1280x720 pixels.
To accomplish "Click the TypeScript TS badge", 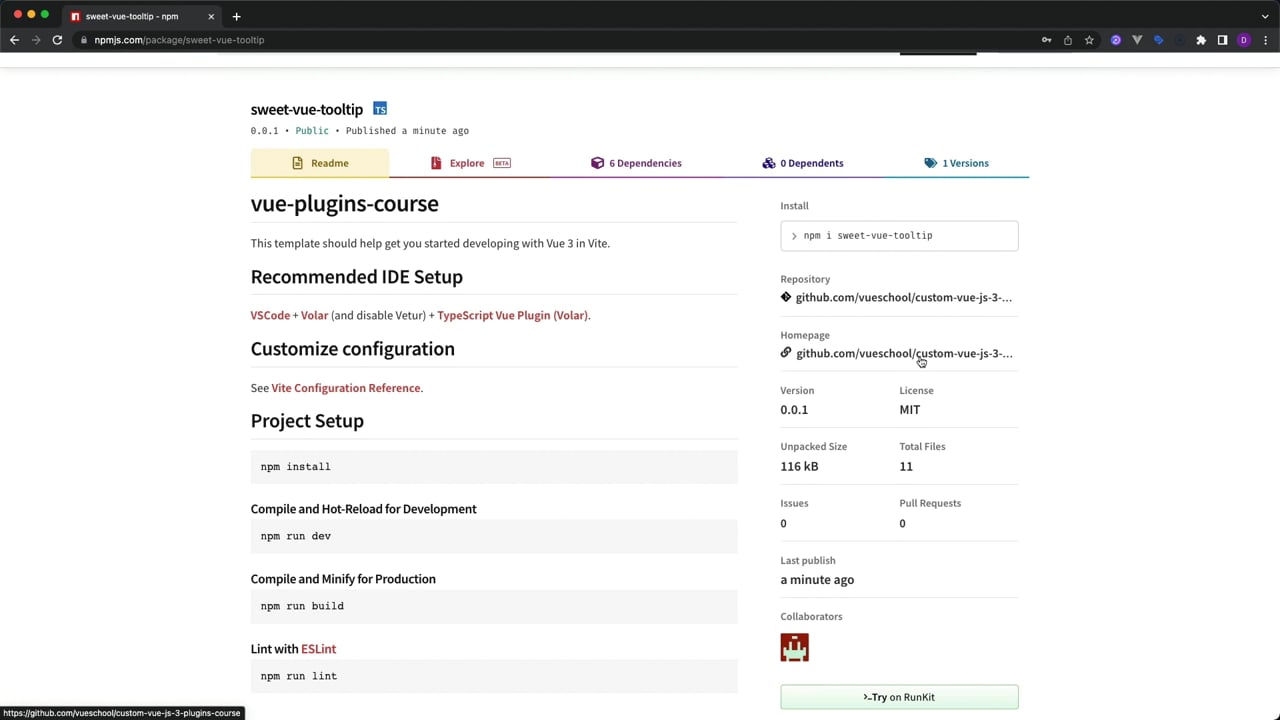I will point(380,108).
